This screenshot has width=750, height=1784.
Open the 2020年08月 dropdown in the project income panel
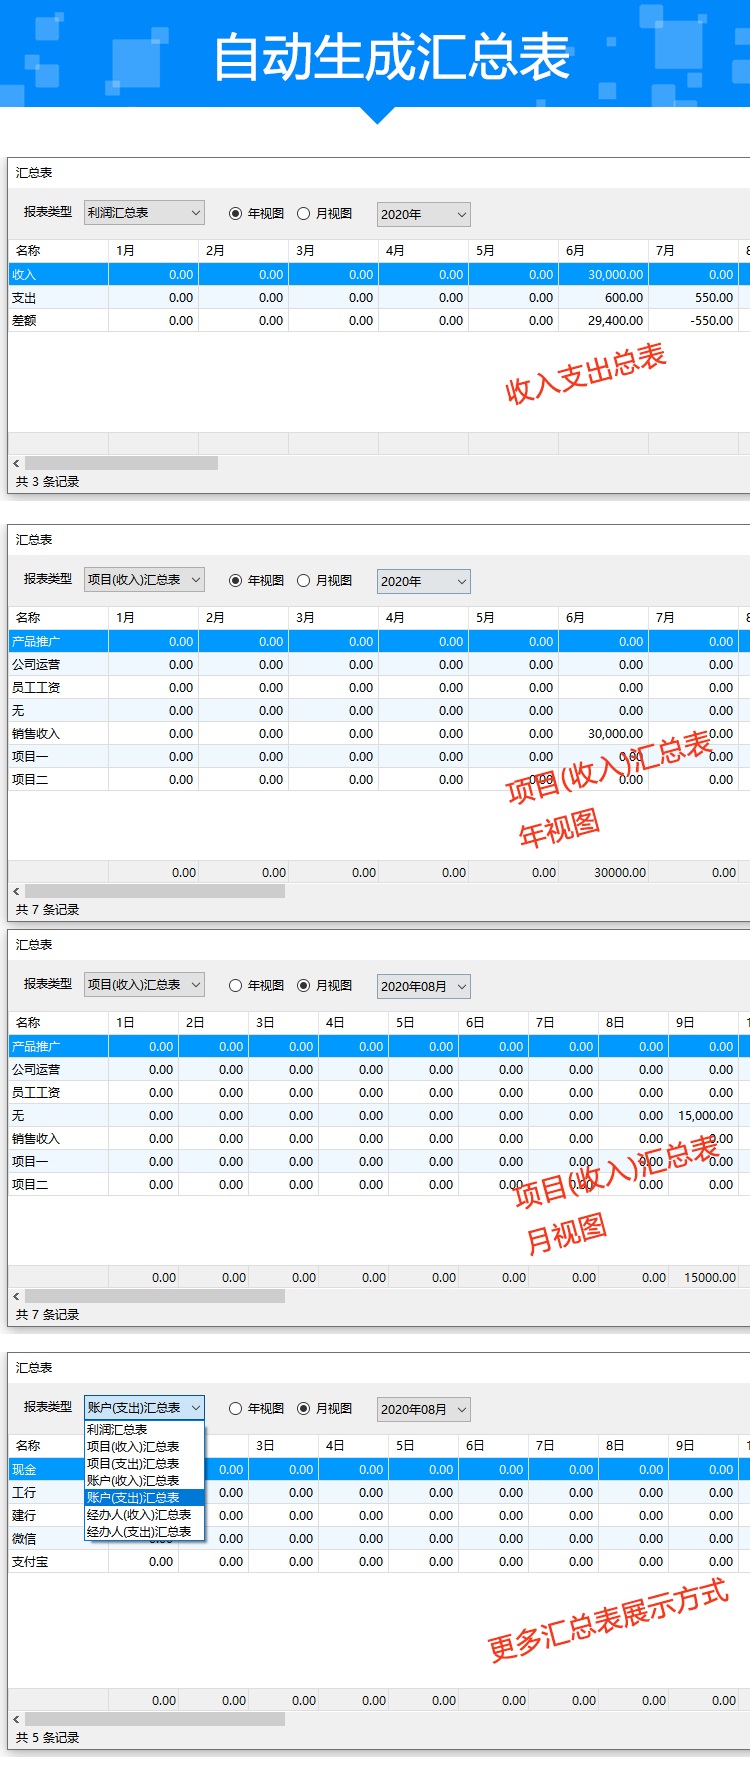click(x=423, y=986)
